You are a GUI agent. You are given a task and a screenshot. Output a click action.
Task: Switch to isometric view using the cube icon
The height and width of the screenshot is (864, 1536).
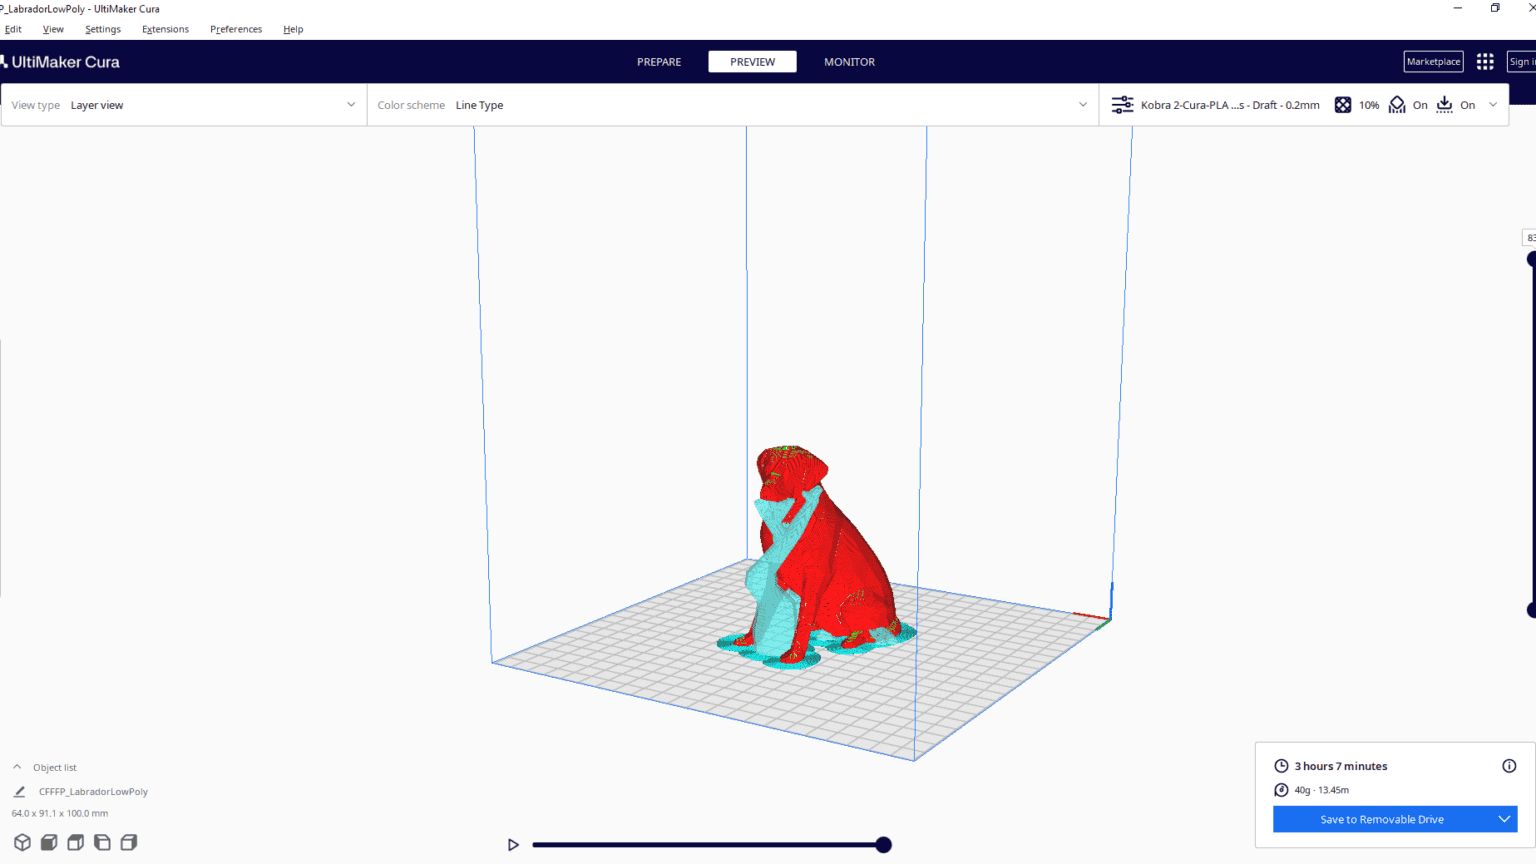(22, 842)
